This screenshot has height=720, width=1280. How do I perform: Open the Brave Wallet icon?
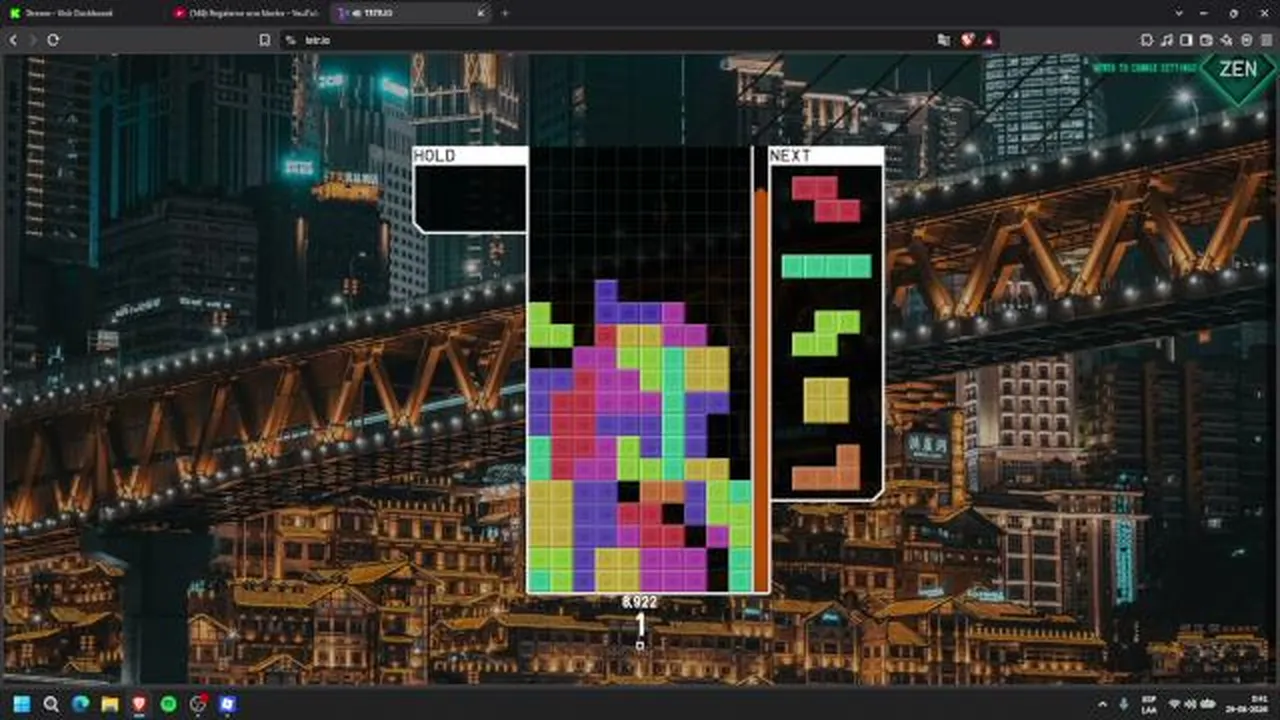click(1206, 40)
